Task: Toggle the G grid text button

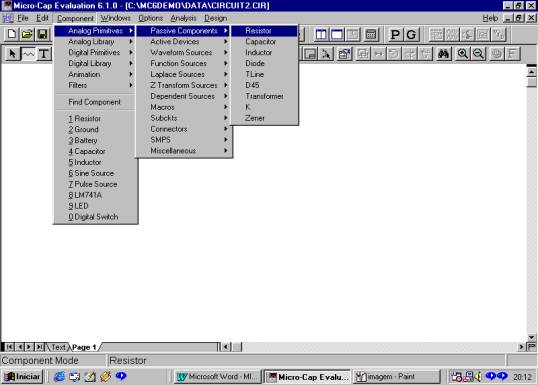Action: [x=411, y=34]
